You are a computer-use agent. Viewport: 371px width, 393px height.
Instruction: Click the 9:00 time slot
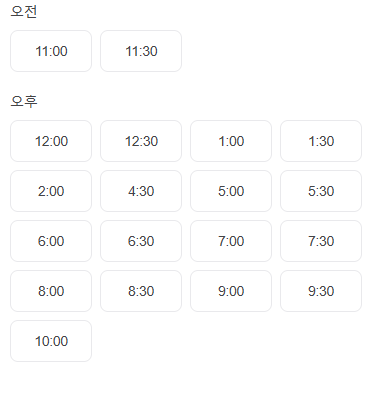[231, 291]
